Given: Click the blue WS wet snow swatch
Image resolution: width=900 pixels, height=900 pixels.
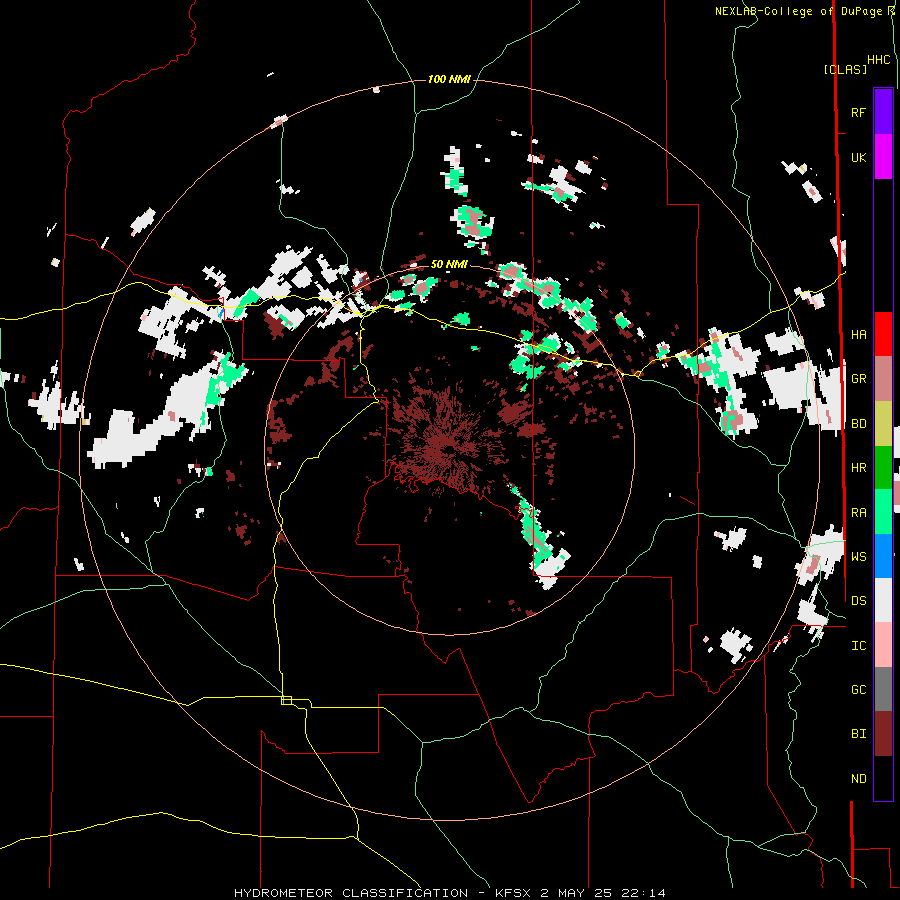Looking at the screenshot, I should pos(883,556).
